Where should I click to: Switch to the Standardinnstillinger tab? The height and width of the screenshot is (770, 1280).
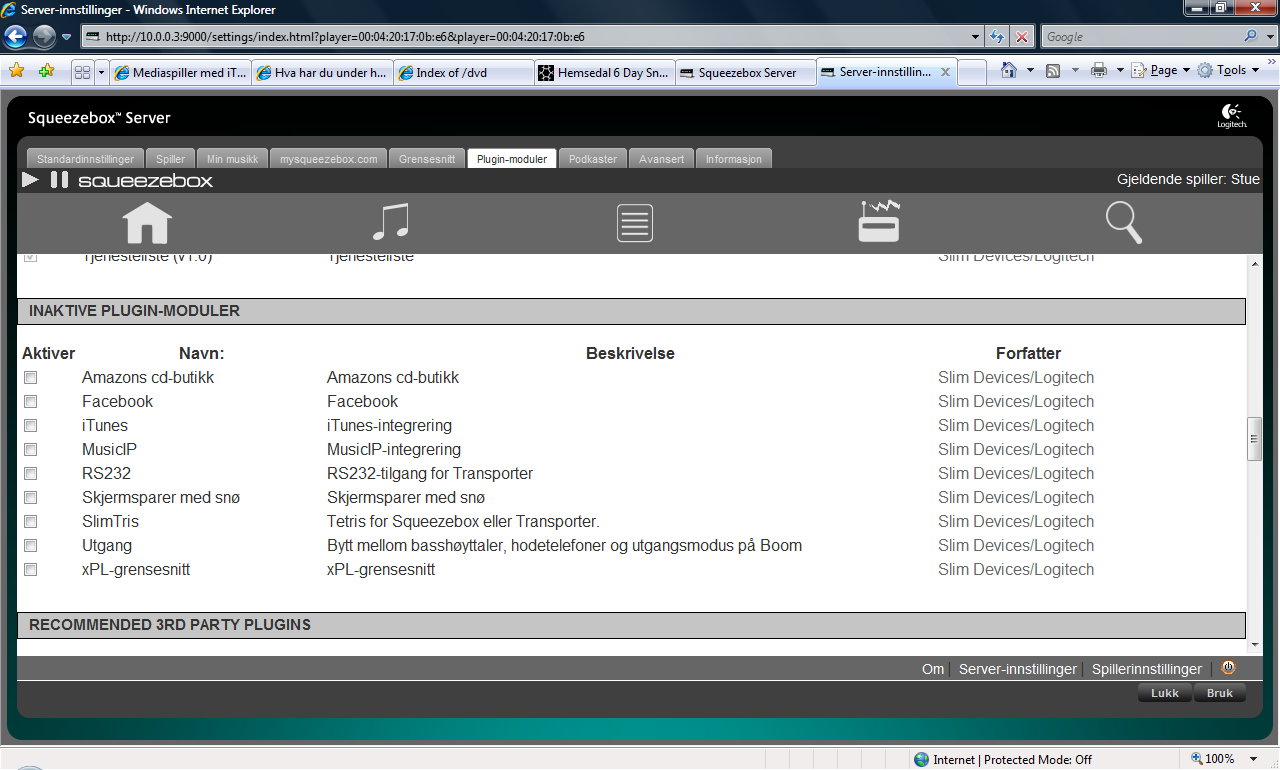[86, 159]
